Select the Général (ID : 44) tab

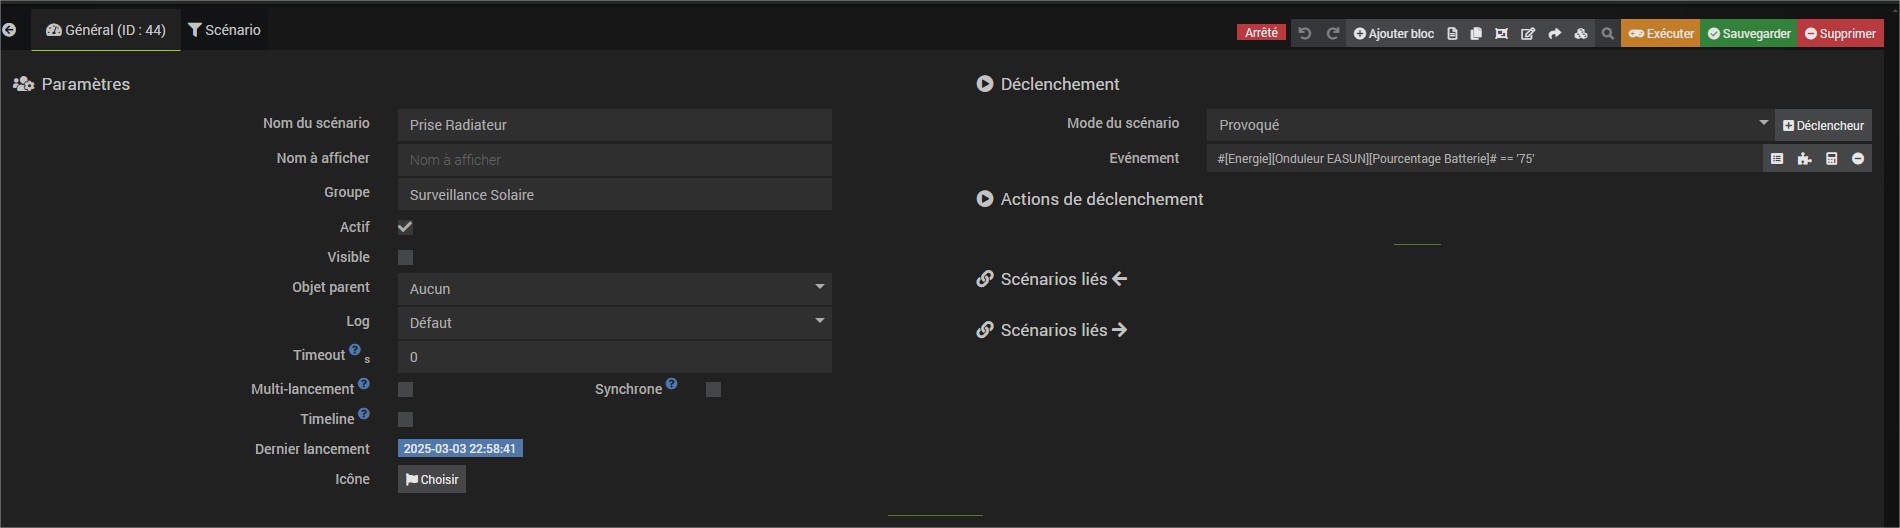pyautogui.click(x=106, y=30)
